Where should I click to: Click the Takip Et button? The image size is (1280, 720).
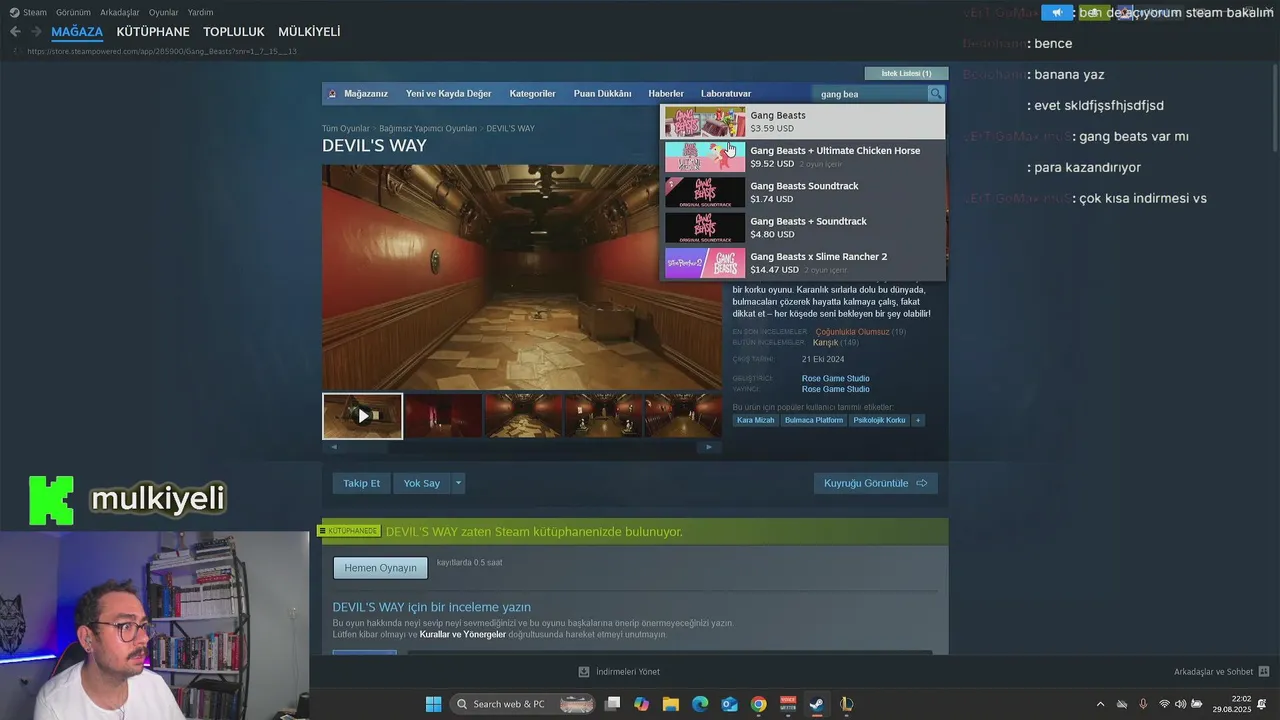pyautogui.click(x=361, y=483)
